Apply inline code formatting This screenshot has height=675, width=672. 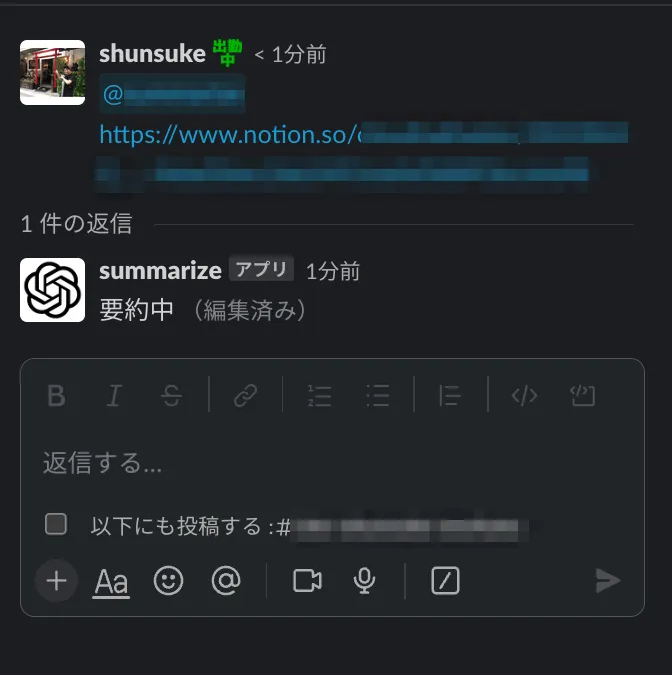coord(524,395)
